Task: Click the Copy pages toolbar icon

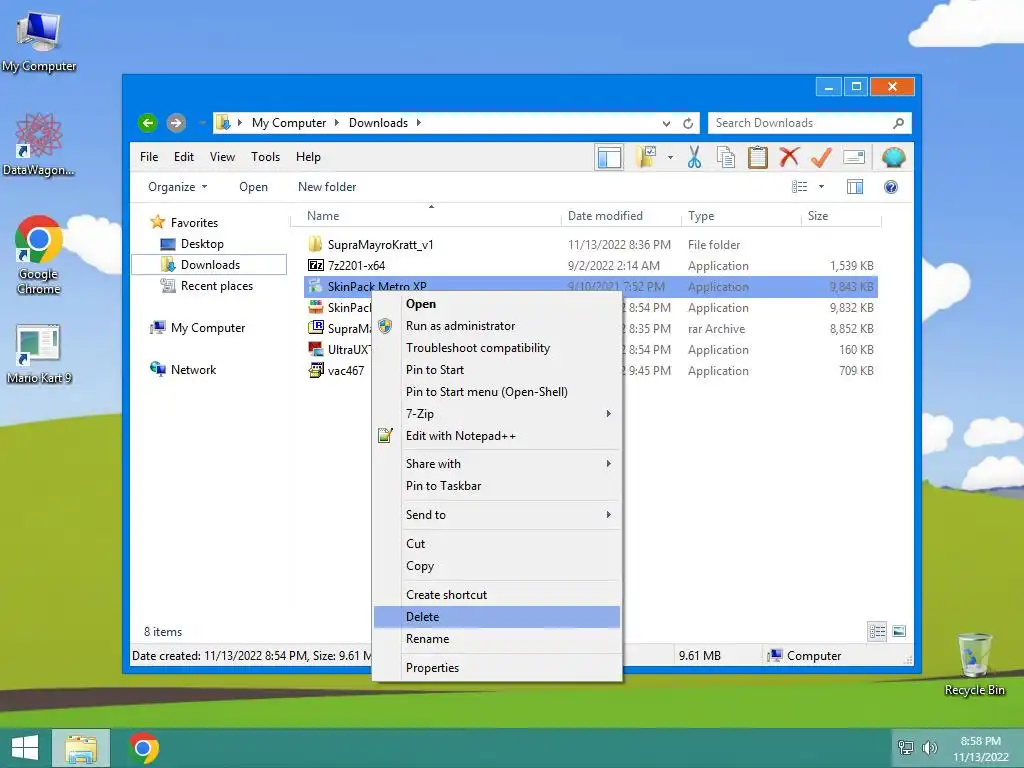Action: (x=726, y=157)
